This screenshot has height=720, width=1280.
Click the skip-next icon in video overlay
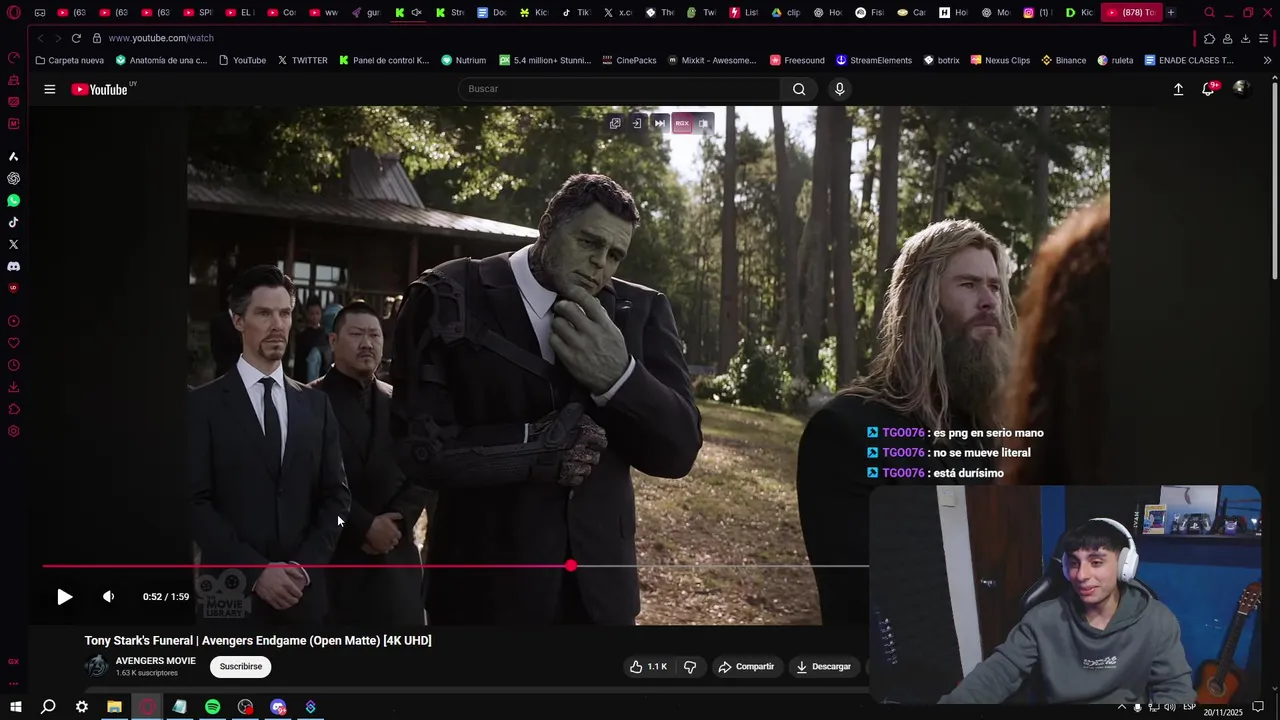point(659,124)
